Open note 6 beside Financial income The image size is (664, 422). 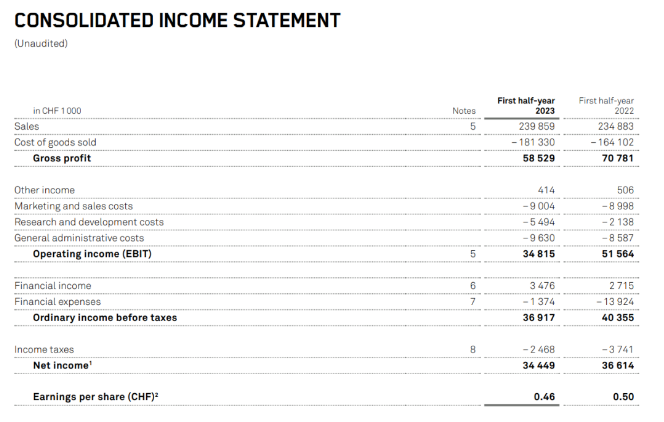pyautogui.click(x=472, y=286)
